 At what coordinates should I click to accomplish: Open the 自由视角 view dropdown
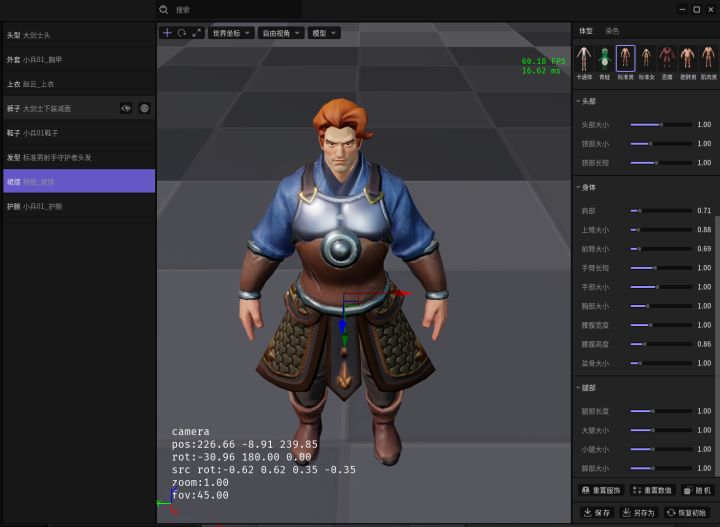click(x=281, y=33)
